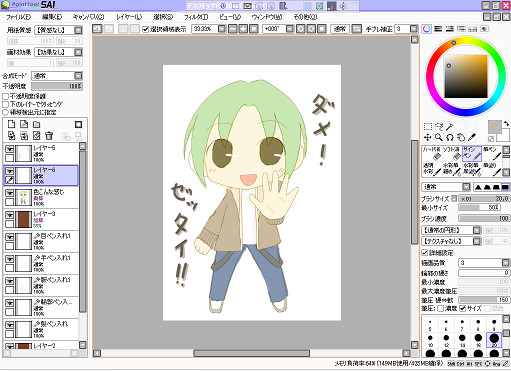Screen dimensions: 511x371
Task: Toggle pressure size checkbox
Action: pos(462,308)
